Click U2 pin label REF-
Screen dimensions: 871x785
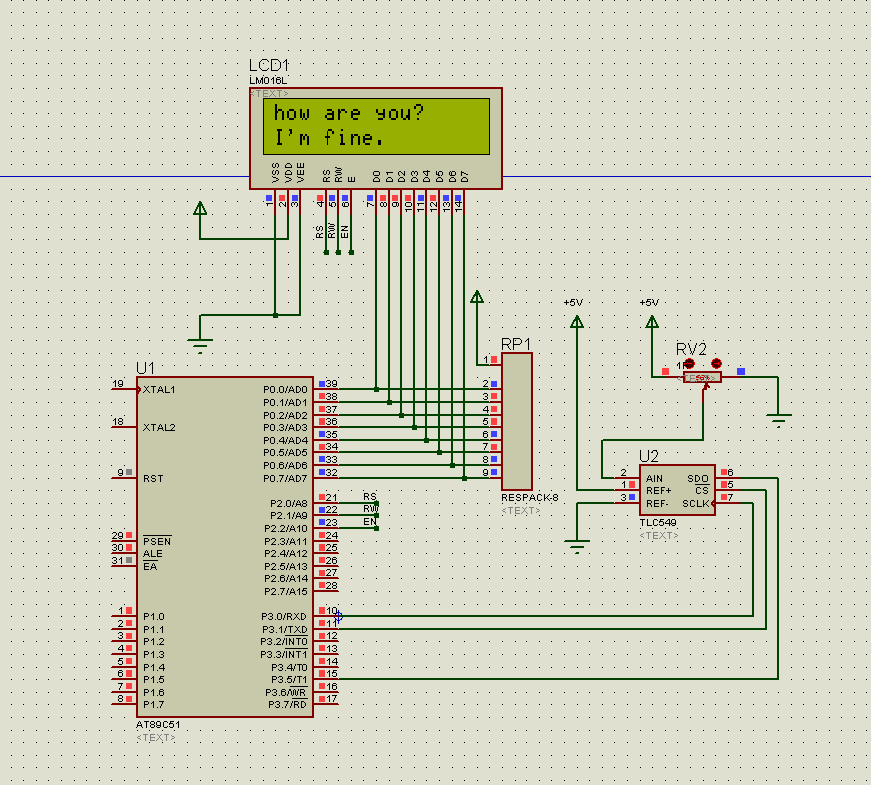point(657,503)
